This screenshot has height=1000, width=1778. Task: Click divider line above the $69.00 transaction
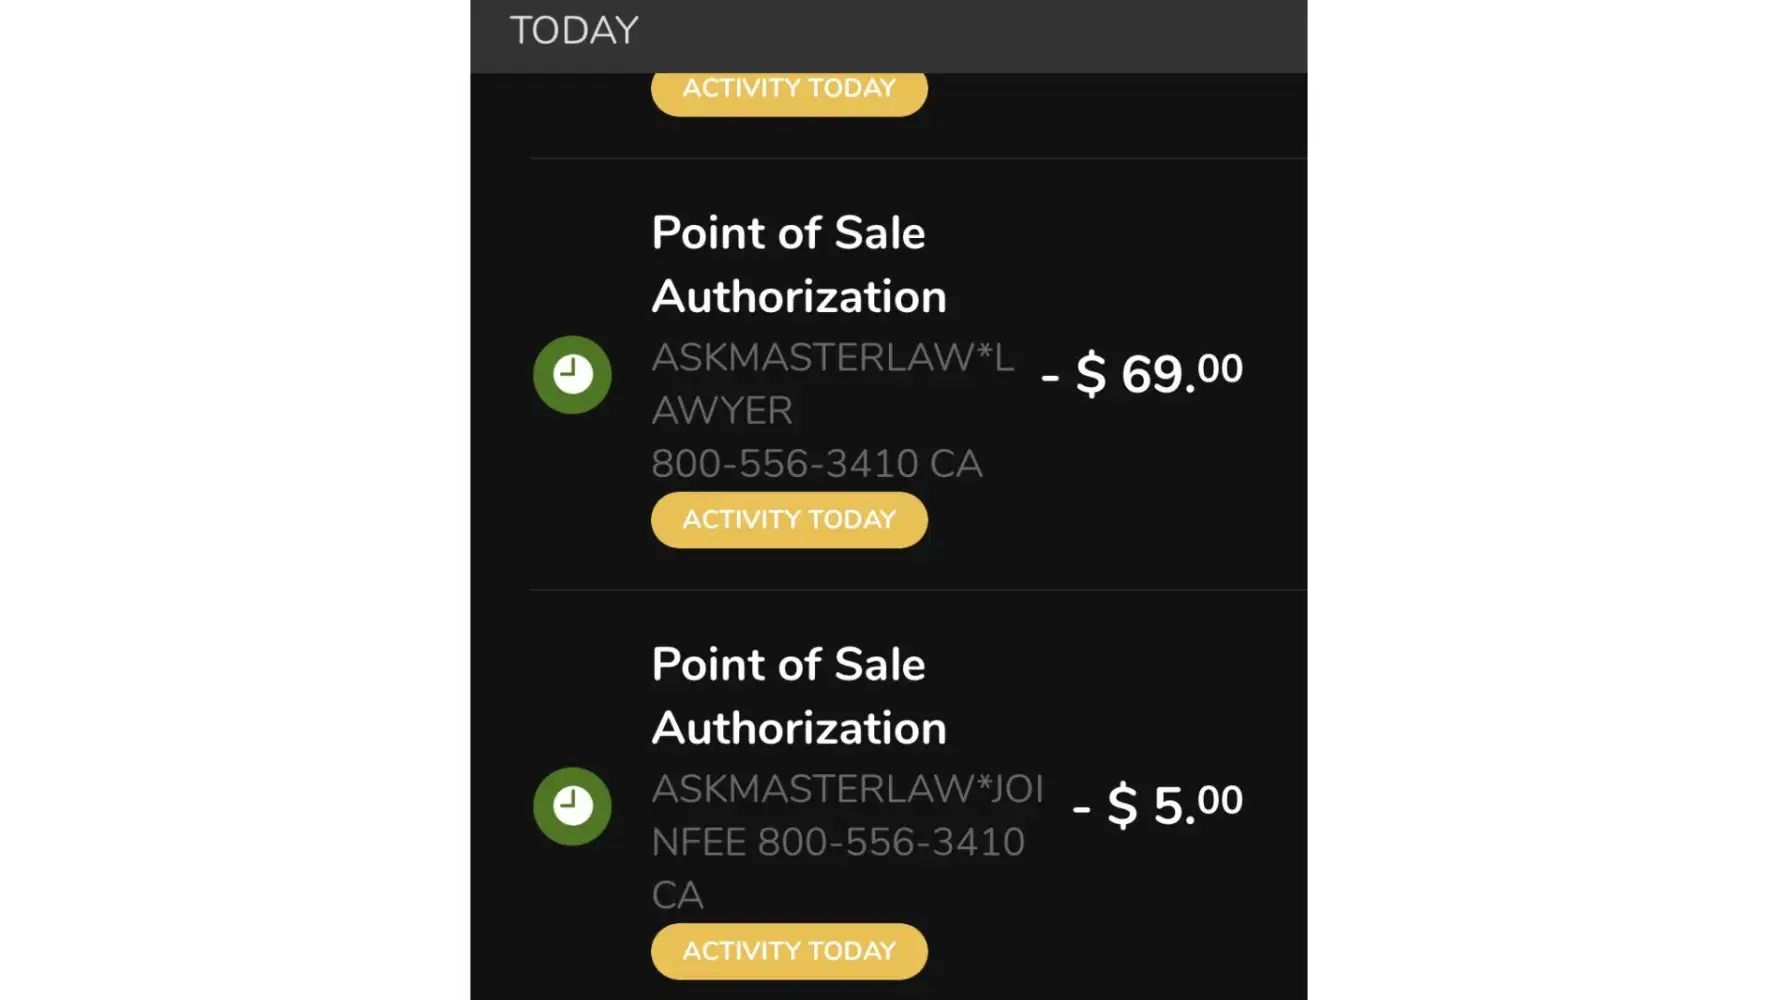click(918, 158)
